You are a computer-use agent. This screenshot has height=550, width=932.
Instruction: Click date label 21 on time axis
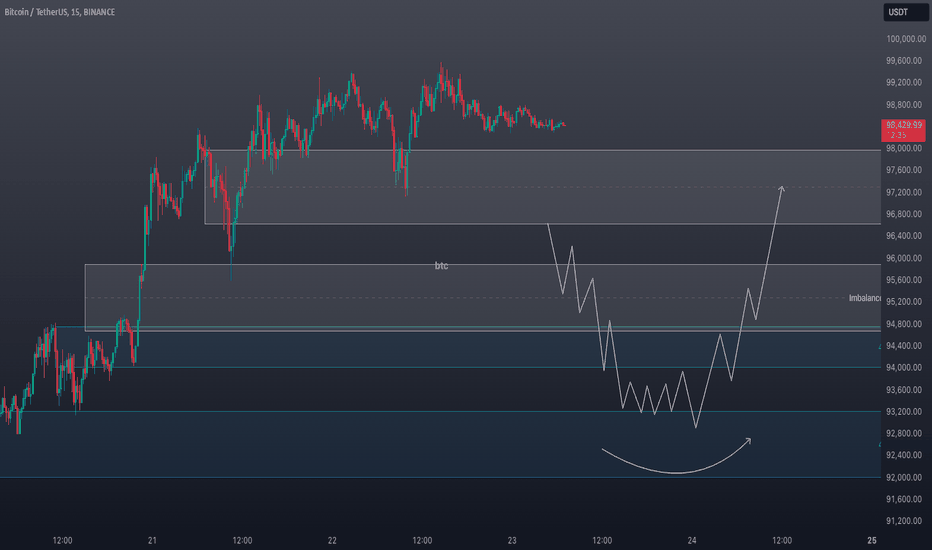tap(152, 540)
